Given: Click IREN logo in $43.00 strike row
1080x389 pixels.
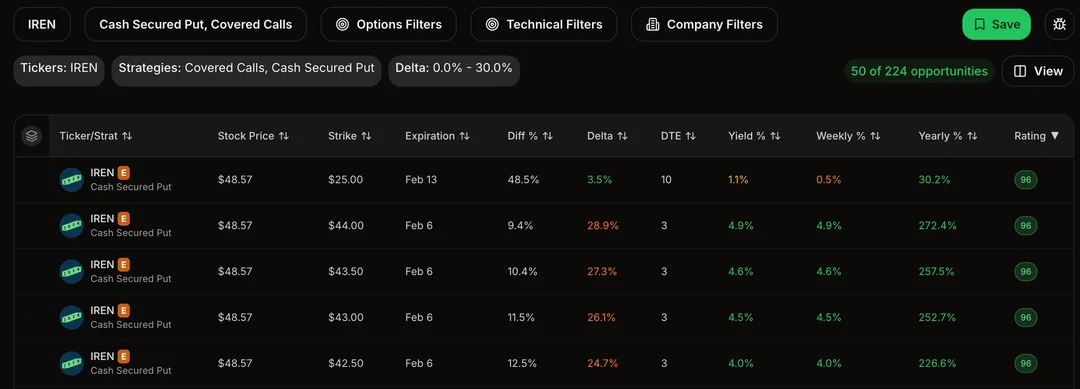Looking at the screenshot, I should (x=72, y=317).
